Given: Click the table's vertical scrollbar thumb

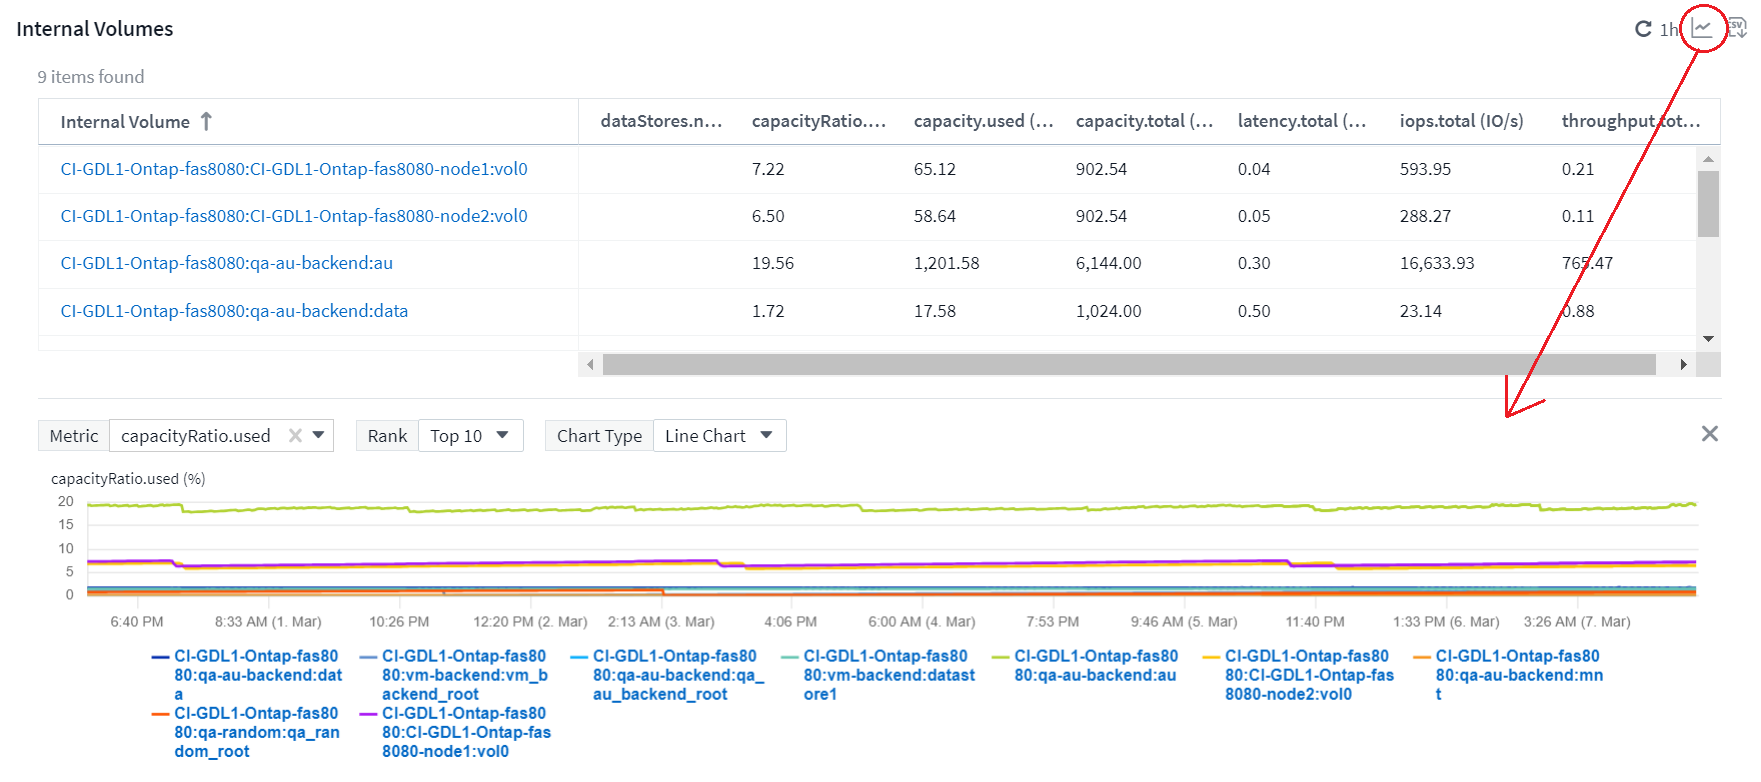Looking at the screenshot, I should (1708, 204).
